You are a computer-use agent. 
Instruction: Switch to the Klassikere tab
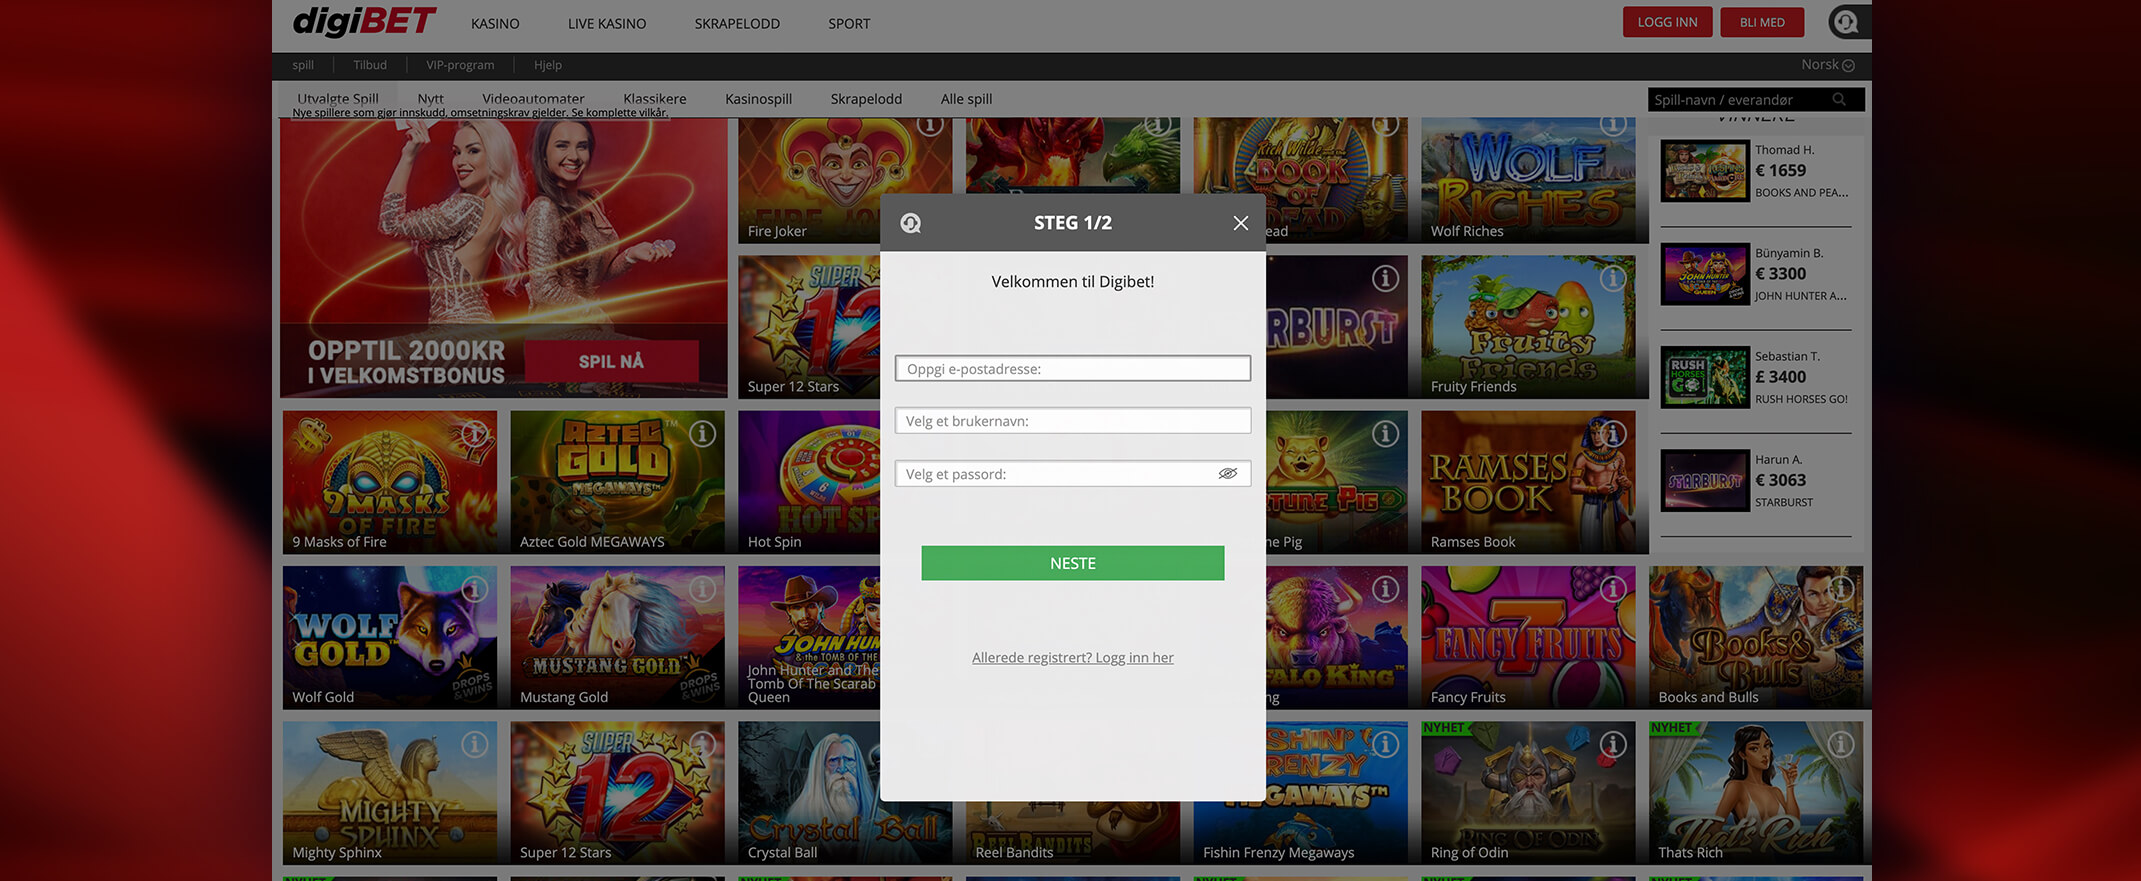(655, 98)
